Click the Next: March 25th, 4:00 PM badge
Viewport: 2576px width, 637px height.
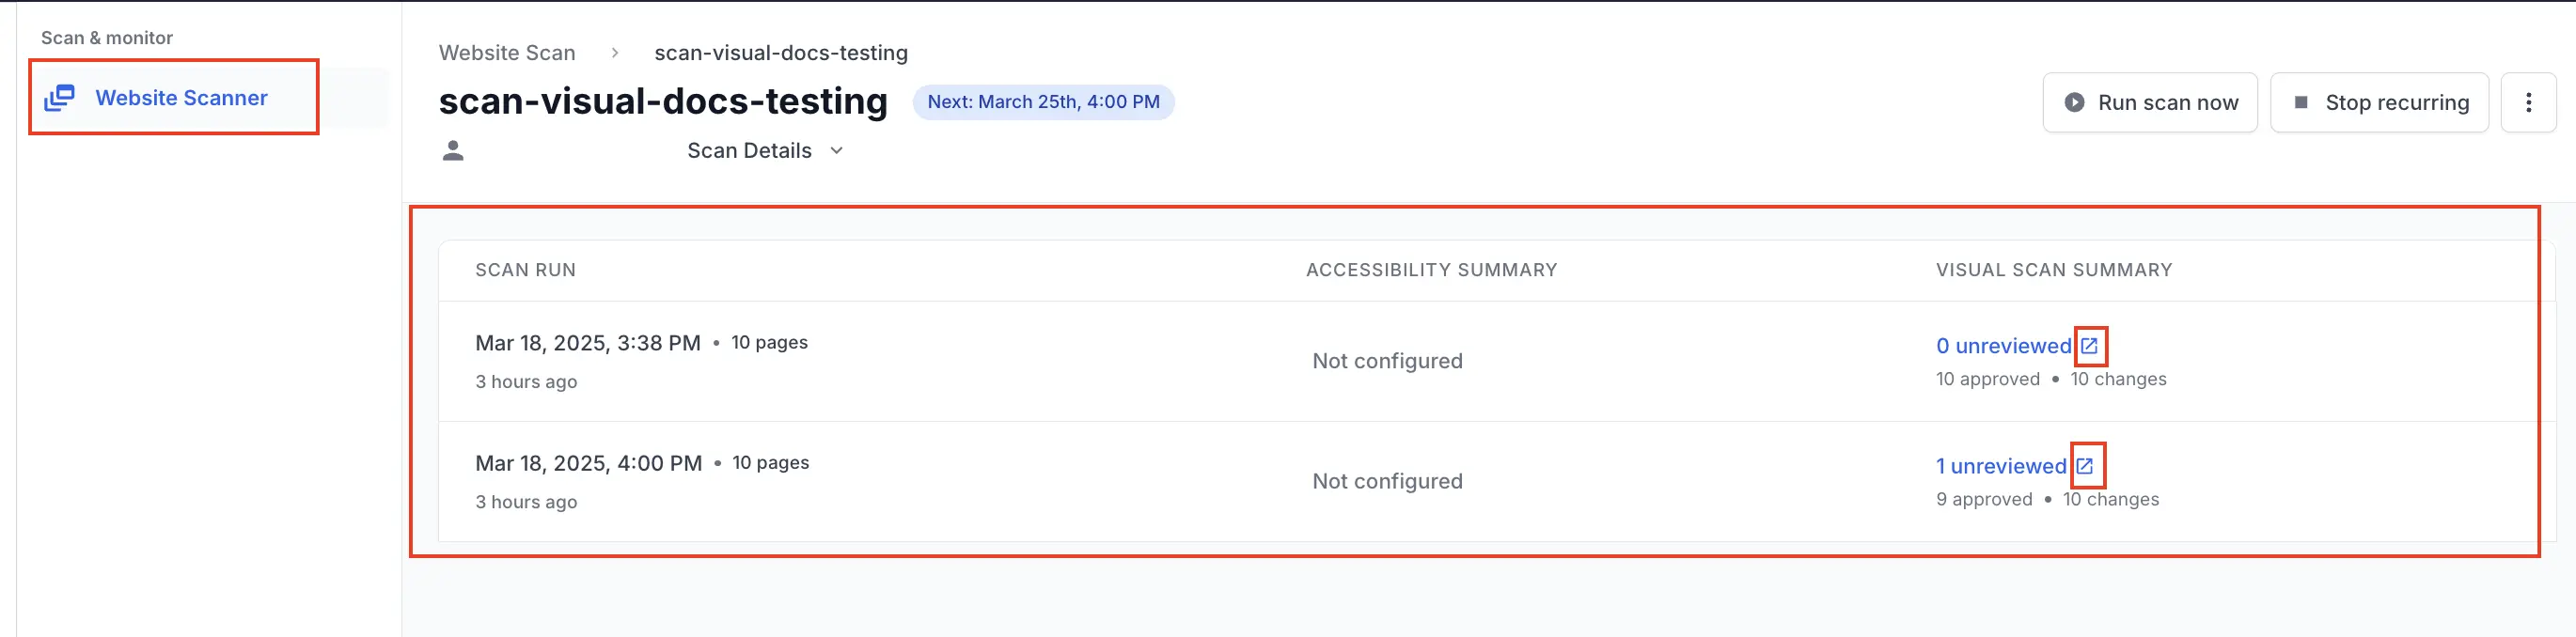tap(1043, 102)
